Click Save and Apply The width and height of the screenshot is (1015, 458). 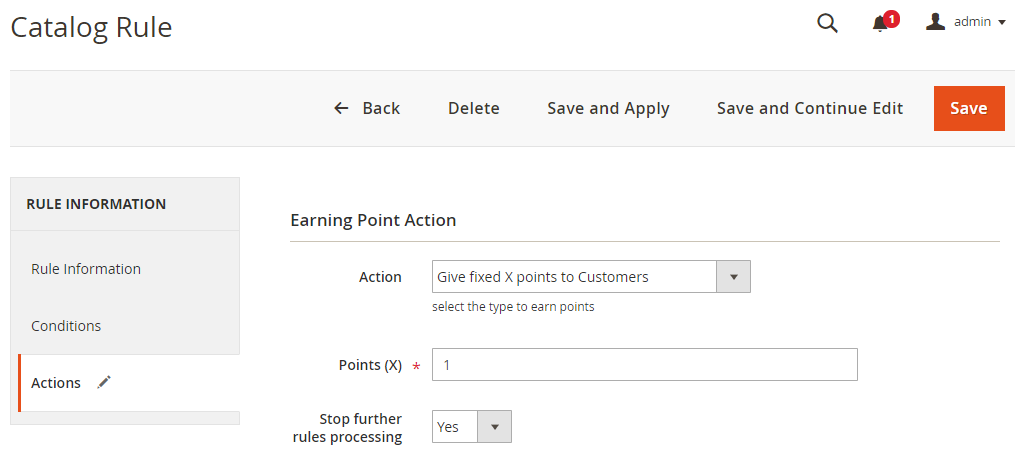tap(608, 108)
